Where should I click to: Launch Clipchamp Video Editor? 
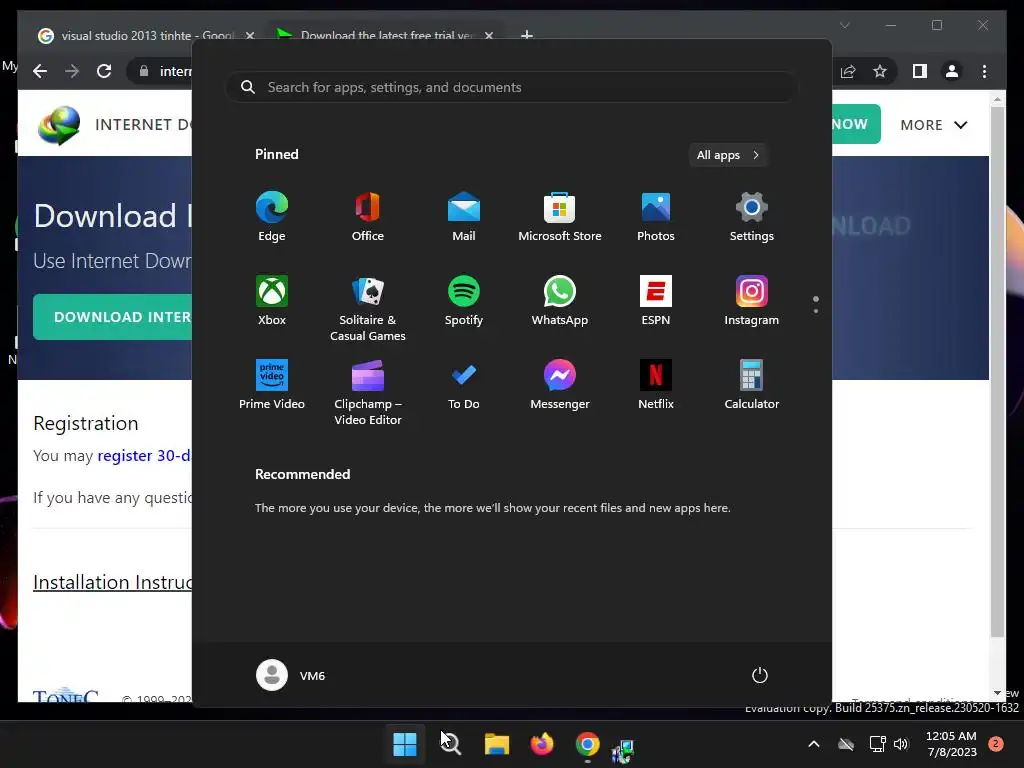point(368,393)
